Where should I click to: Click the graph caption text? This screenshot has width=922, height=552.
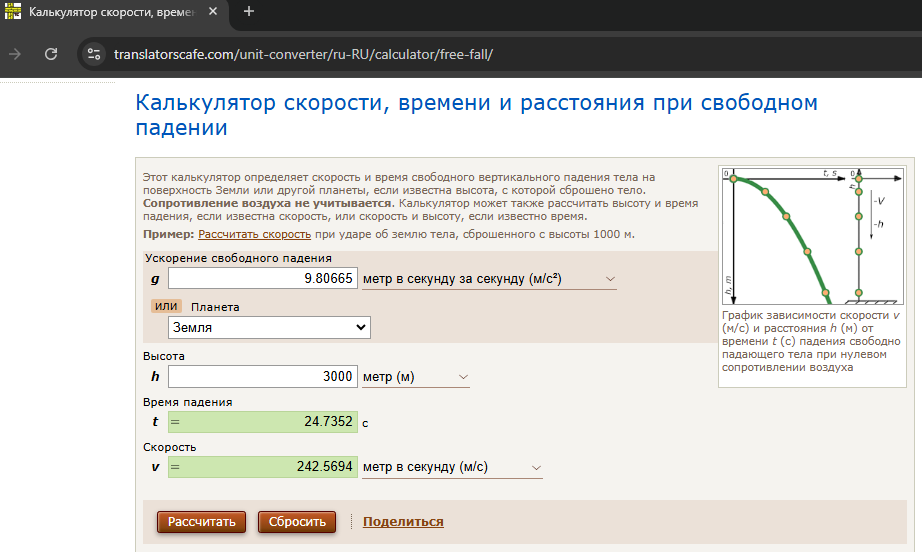coord(811,341)
